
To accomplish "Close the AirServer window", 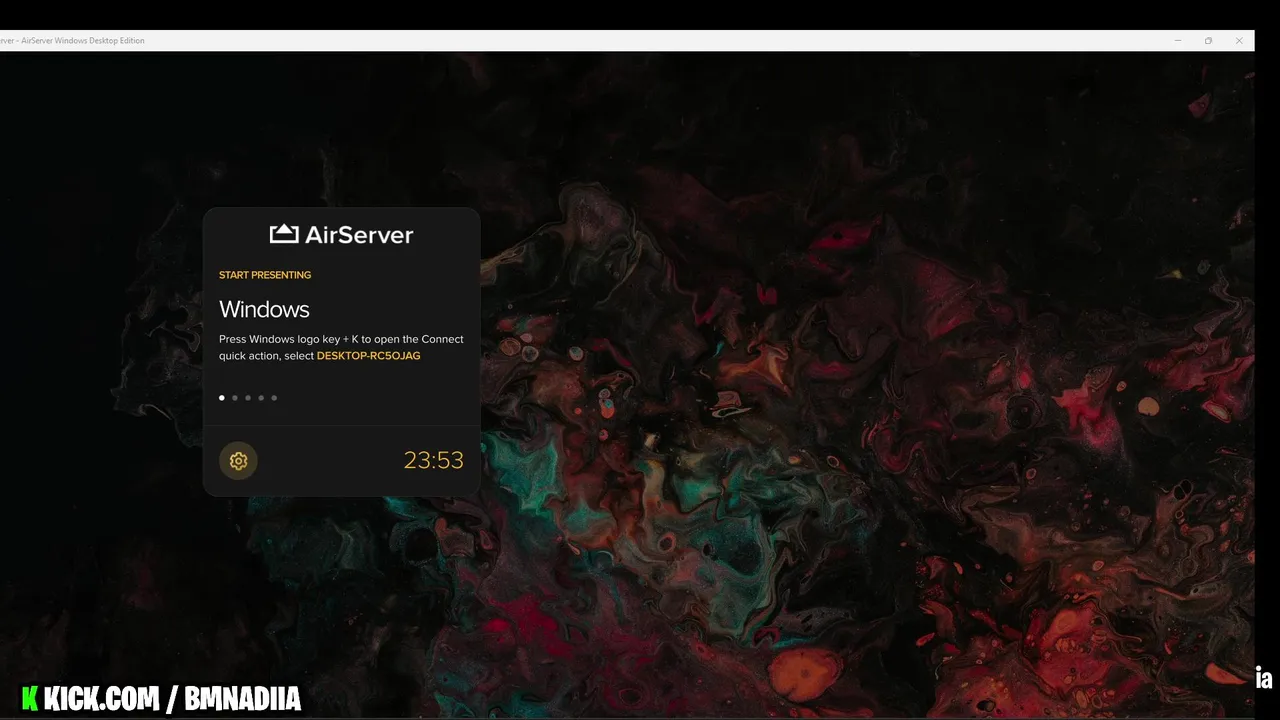I will 1239,41.
